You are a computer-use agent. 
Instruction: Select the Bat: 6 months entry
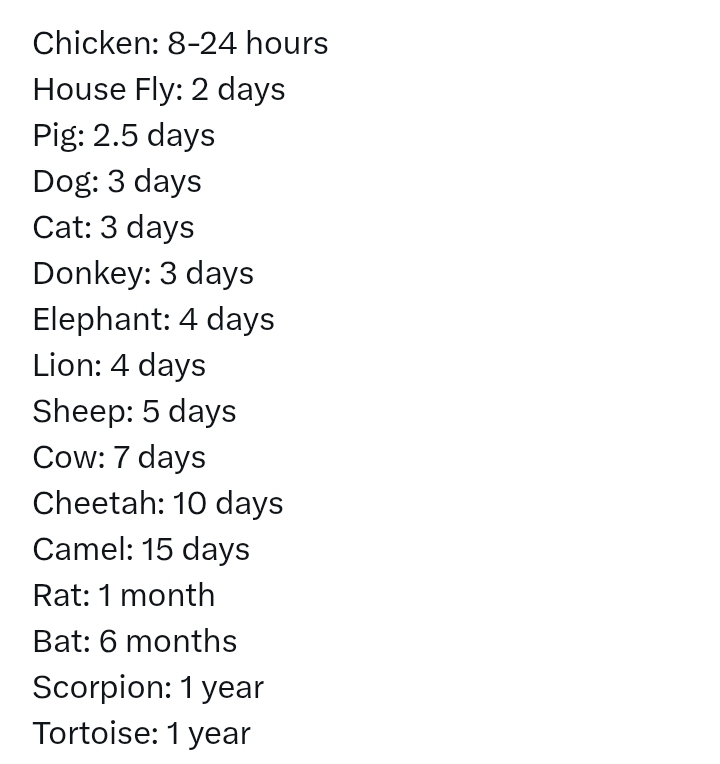(x=135, y=641)
